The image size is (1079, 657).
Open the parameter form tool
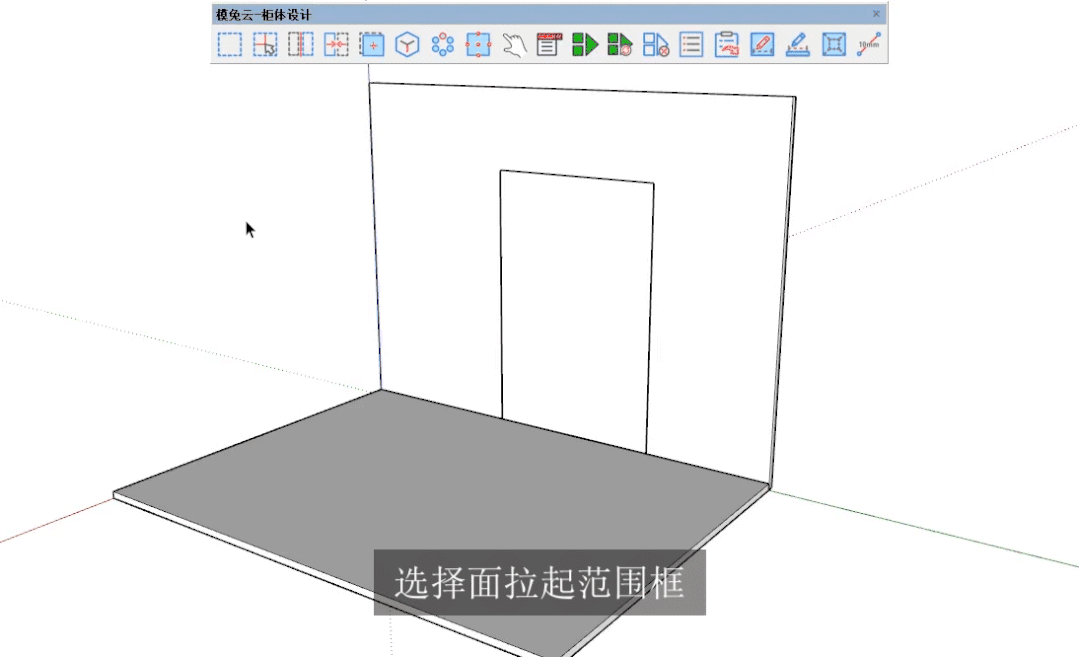tap(549, 44)
